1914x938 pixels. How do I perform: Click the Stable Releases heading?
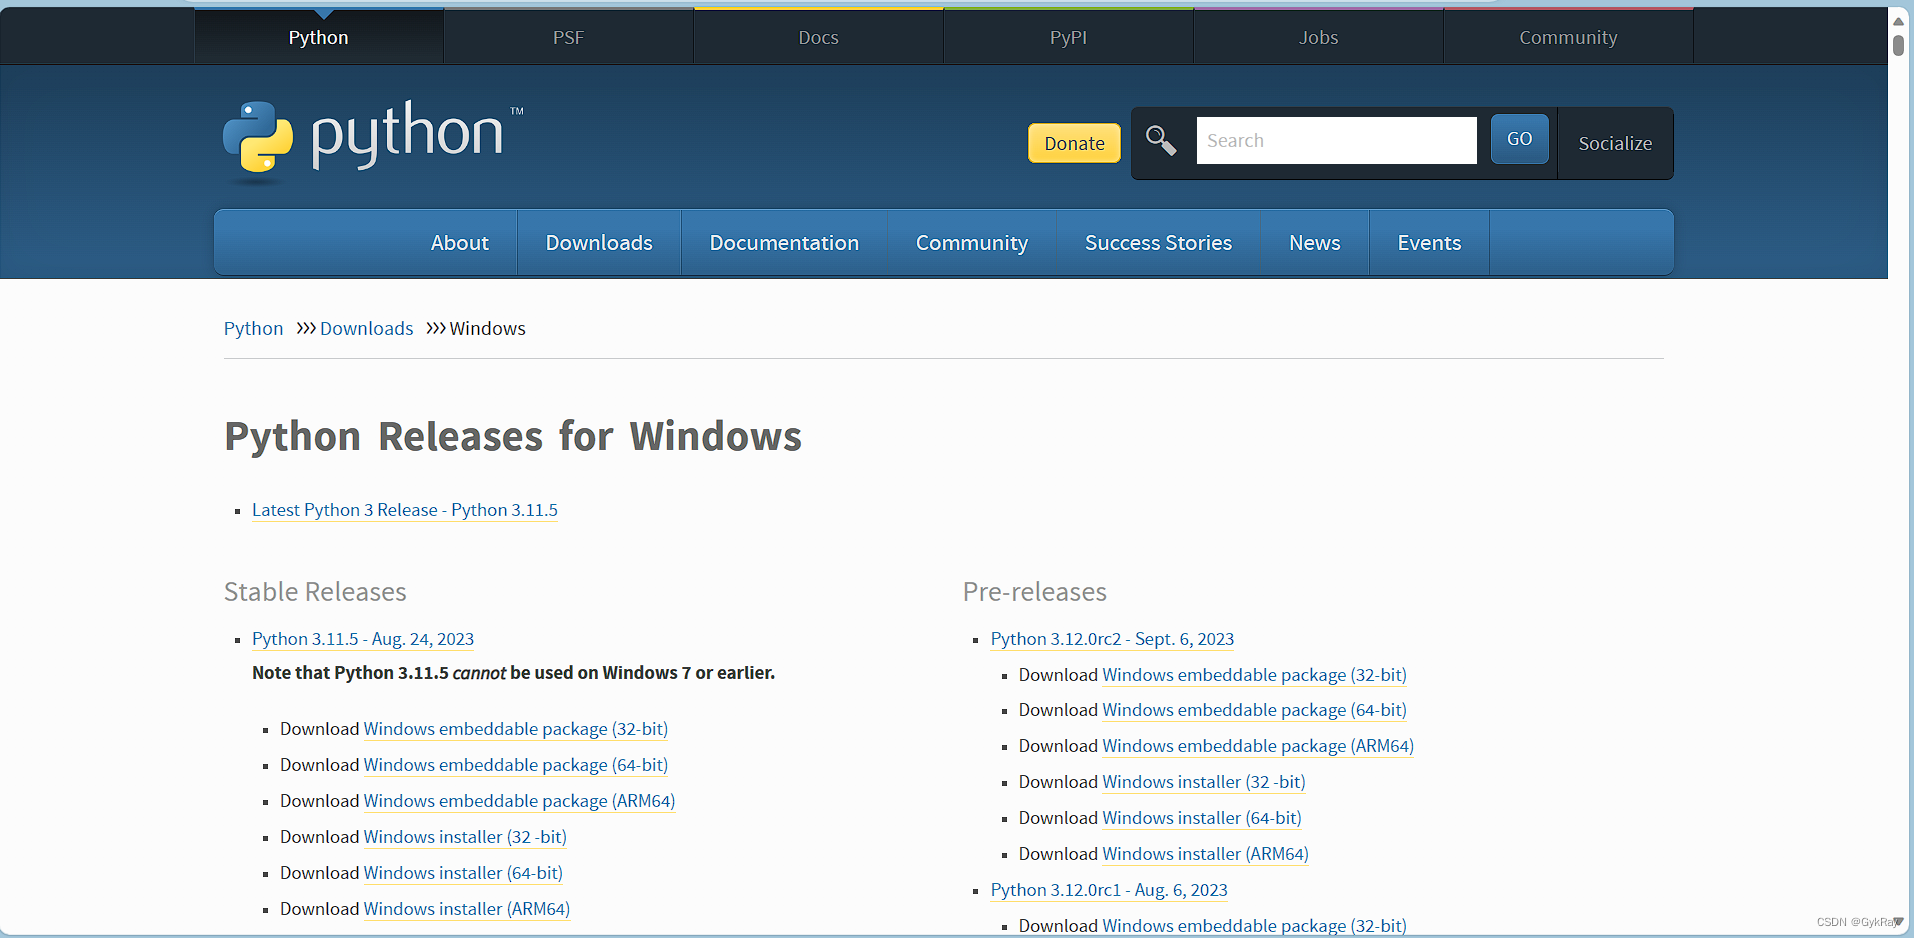coord(315,592)
